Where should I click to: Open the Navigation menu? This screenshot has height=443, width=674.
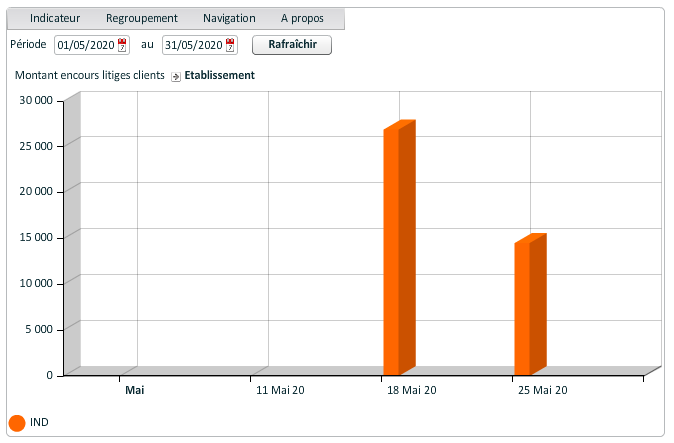tap(229, 18)
